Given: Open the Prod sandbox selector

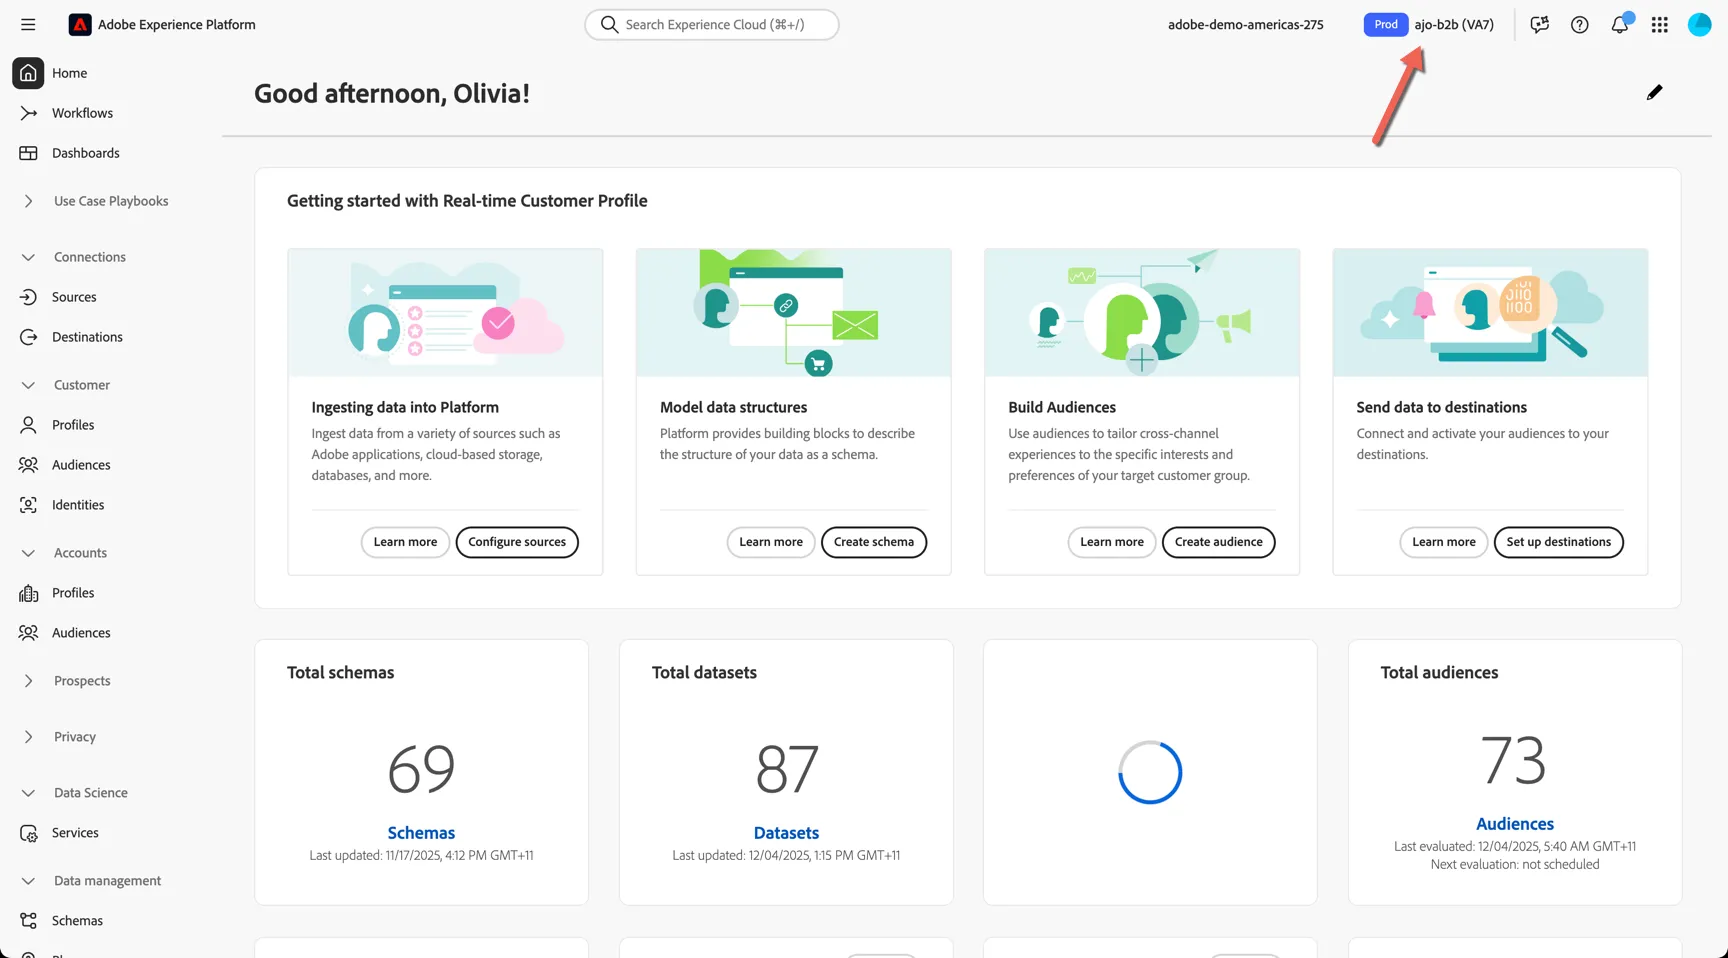Looking at the screenshot, I should (1430, 24).
